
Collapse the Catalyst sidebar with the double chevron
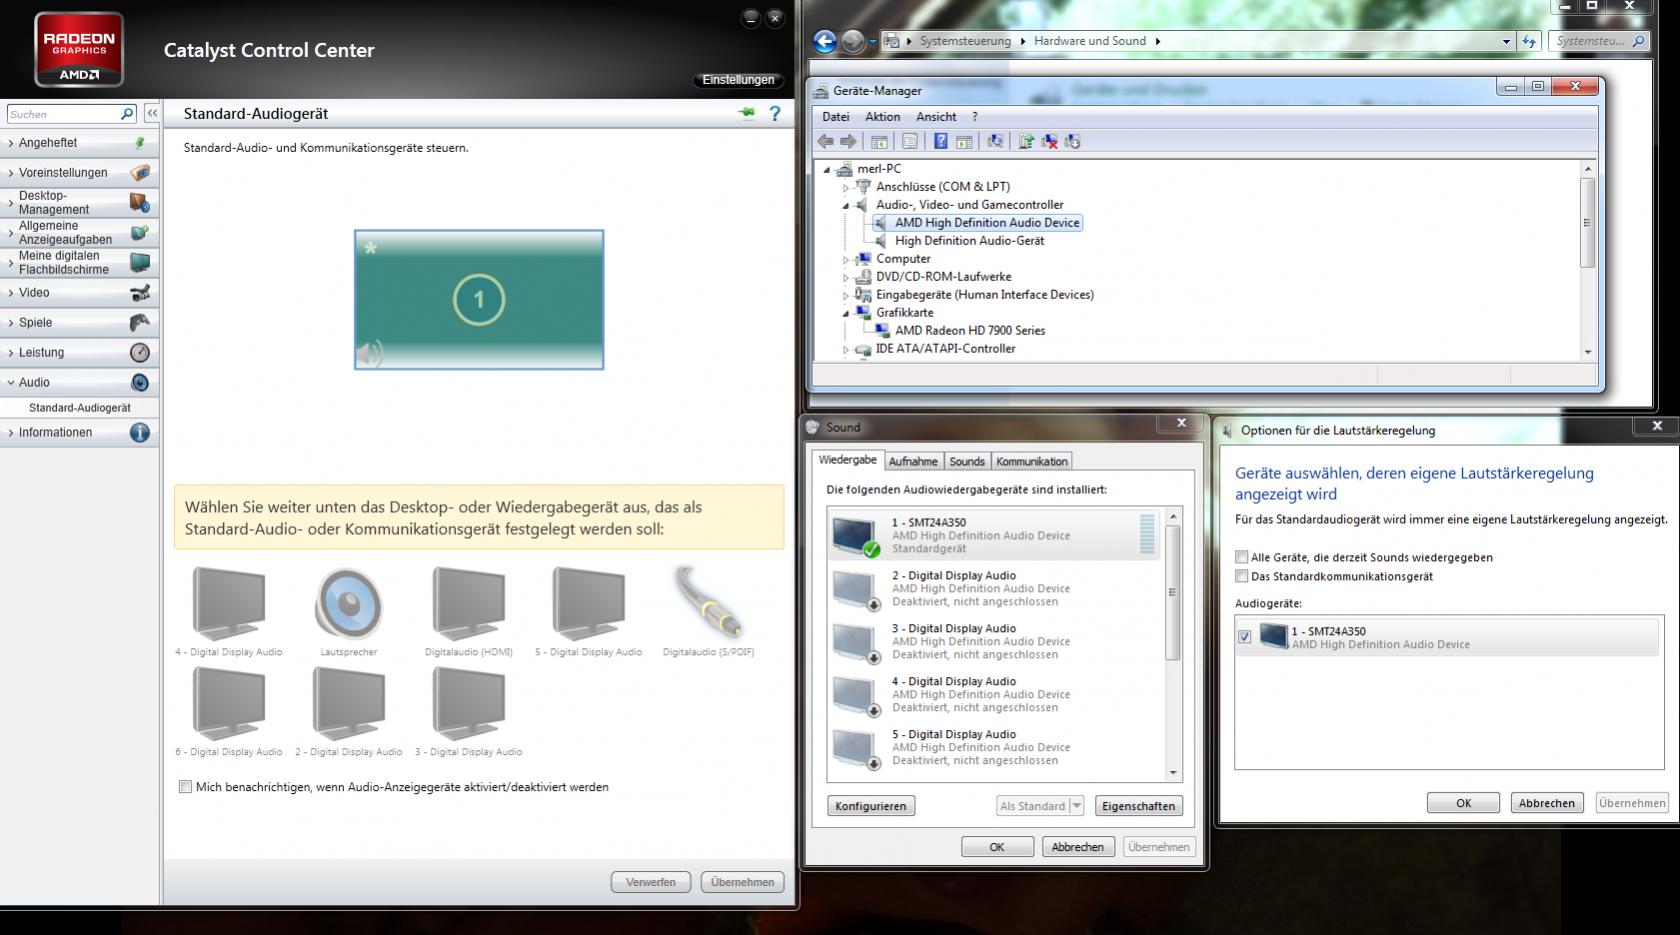[152, 114]
